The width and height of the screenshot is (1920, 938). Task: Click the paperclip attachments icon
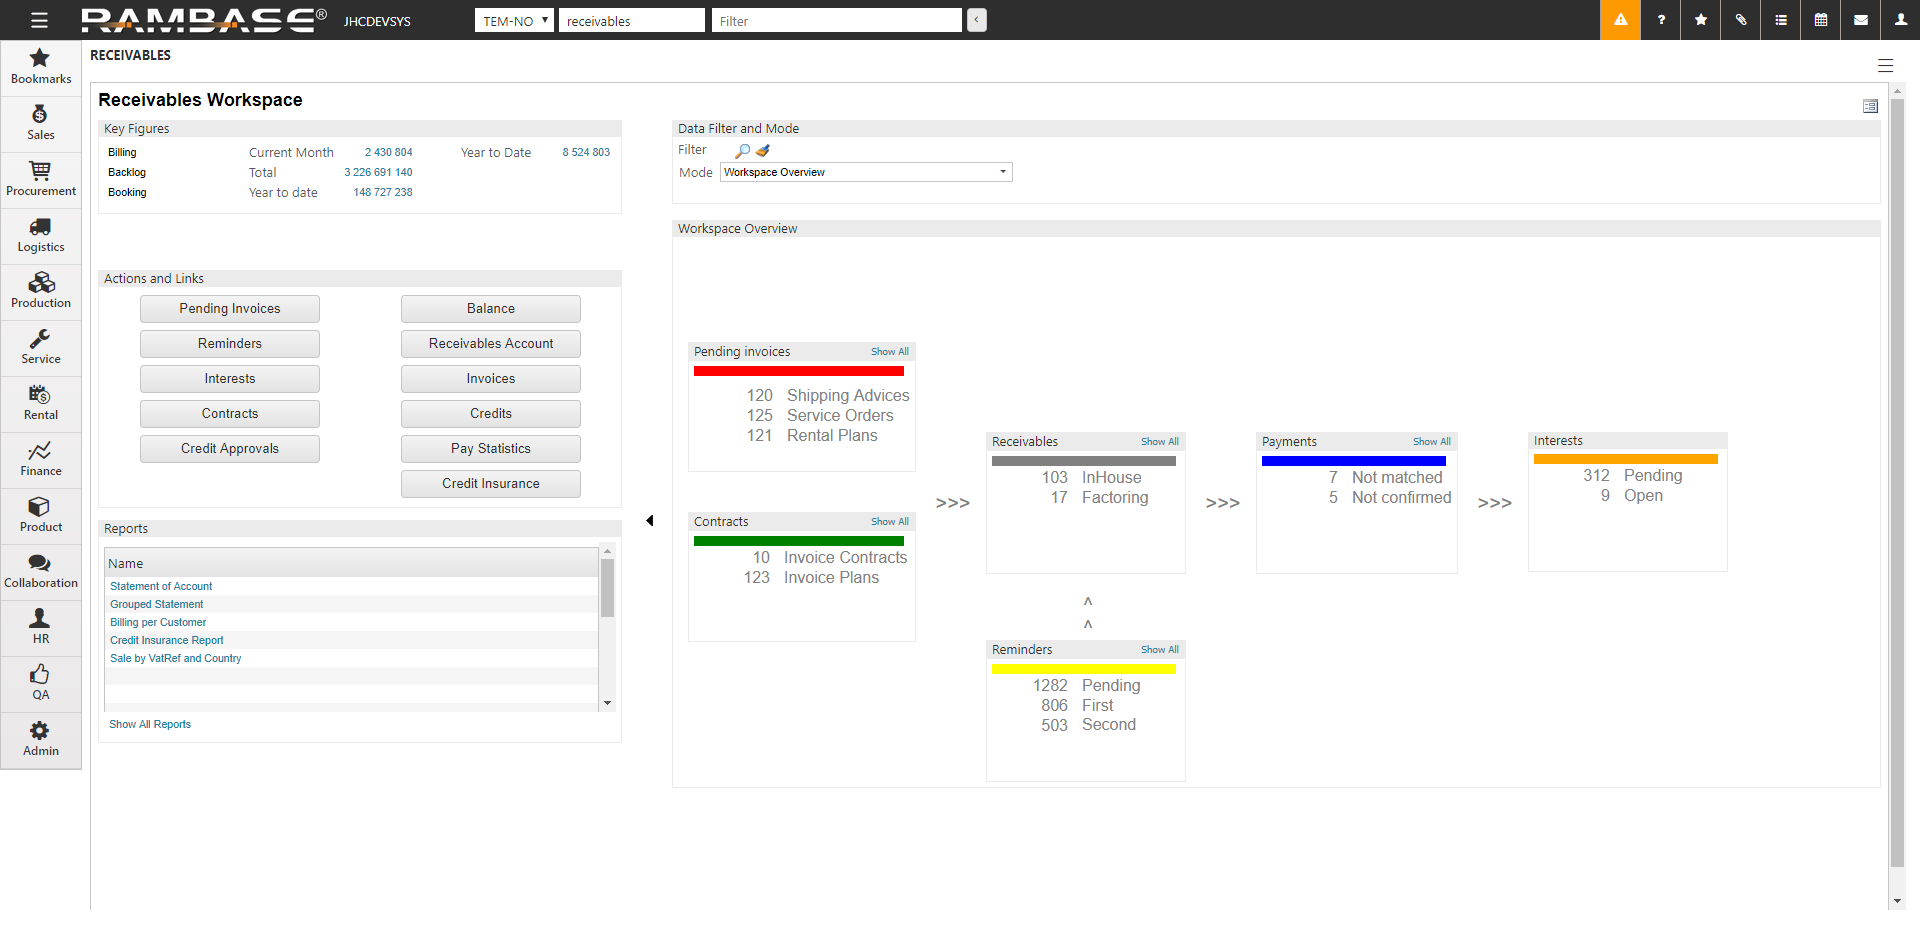[x=1741, y=20]
